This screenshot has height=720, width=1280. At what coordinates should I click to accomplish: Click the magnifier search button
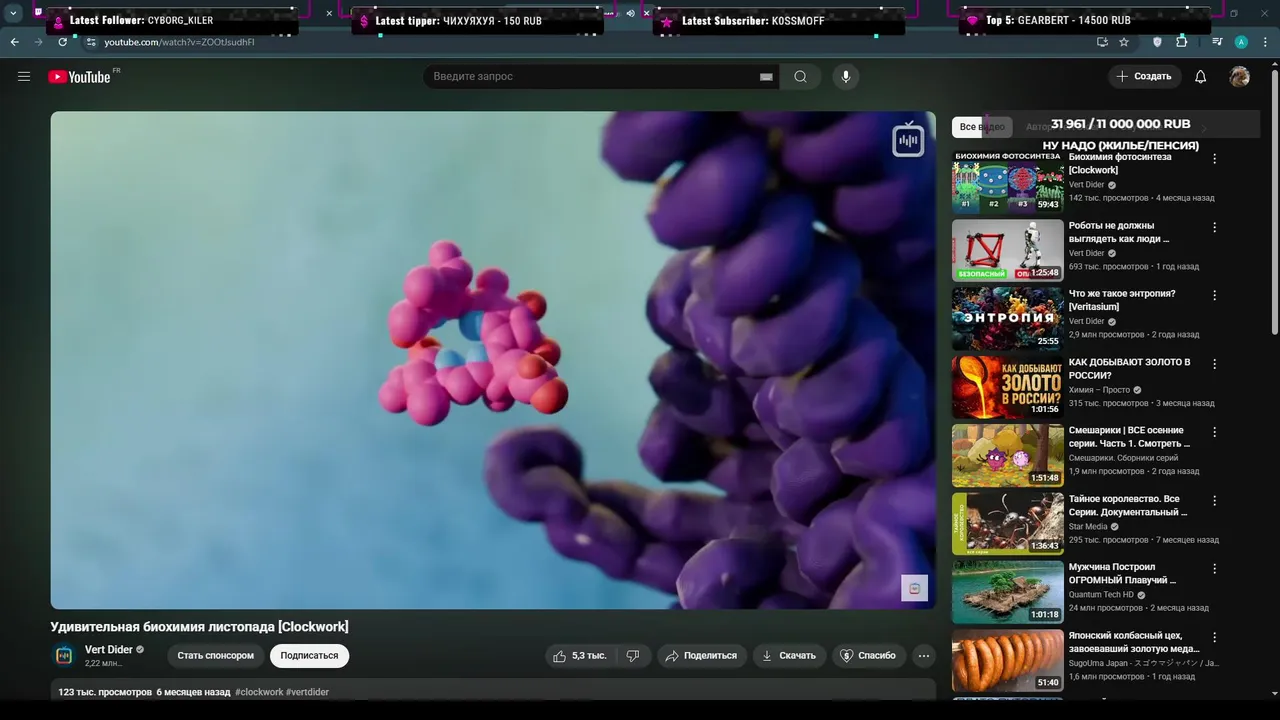800,77
